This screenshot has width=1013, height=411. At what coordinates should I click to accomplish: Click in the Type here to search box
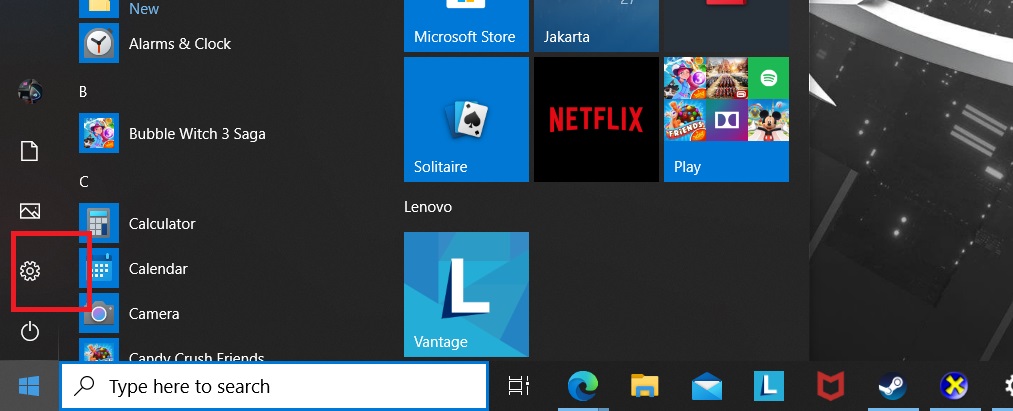274,386
